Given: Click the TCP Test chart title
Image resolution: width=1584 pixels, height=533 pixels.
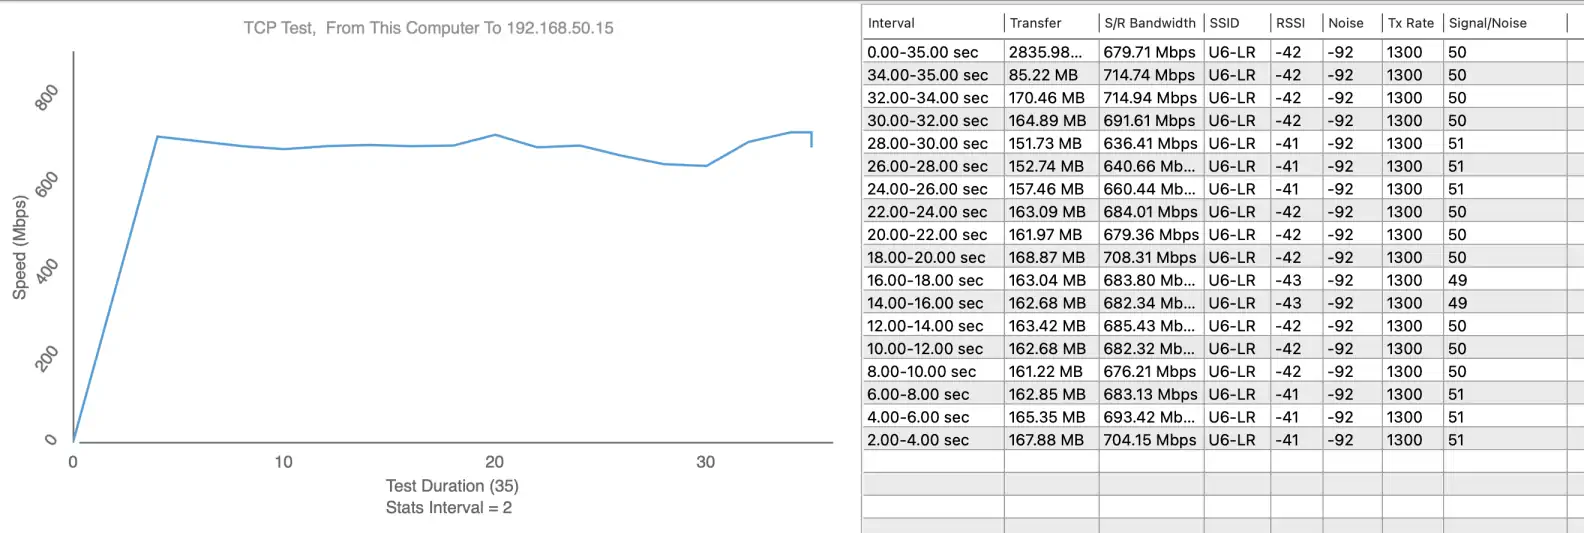Looking at the screenshot, I should (x=428, y=28).
